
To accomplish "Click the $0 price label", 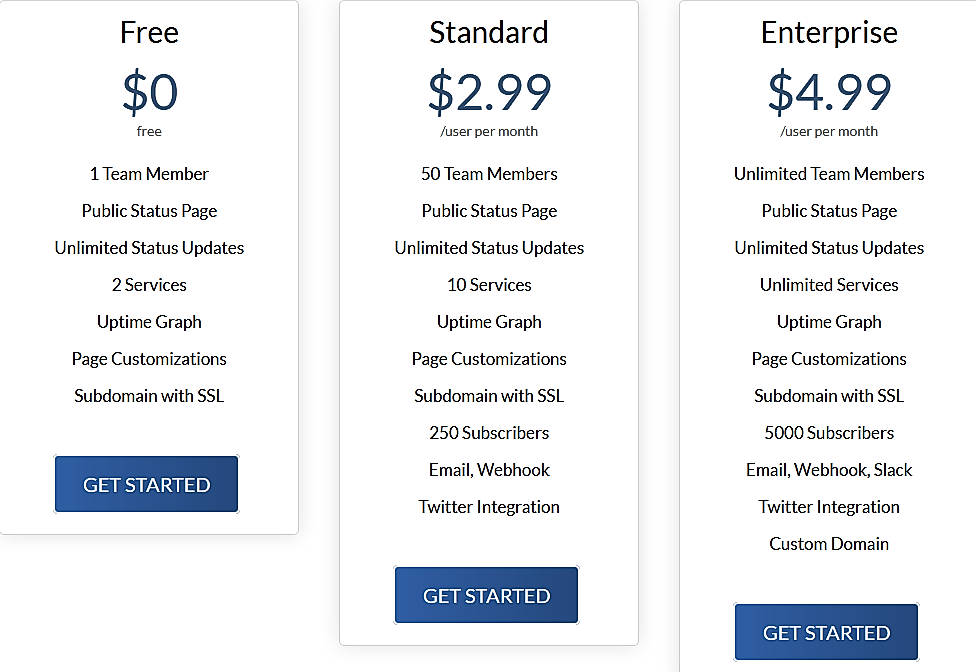I will (149, 91).
